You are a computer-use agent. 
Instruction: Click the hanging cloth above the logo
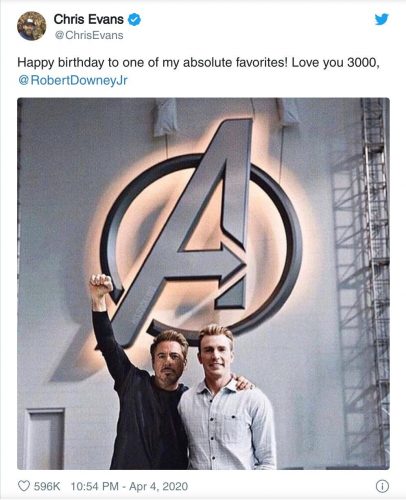click(x=165, y=117)
